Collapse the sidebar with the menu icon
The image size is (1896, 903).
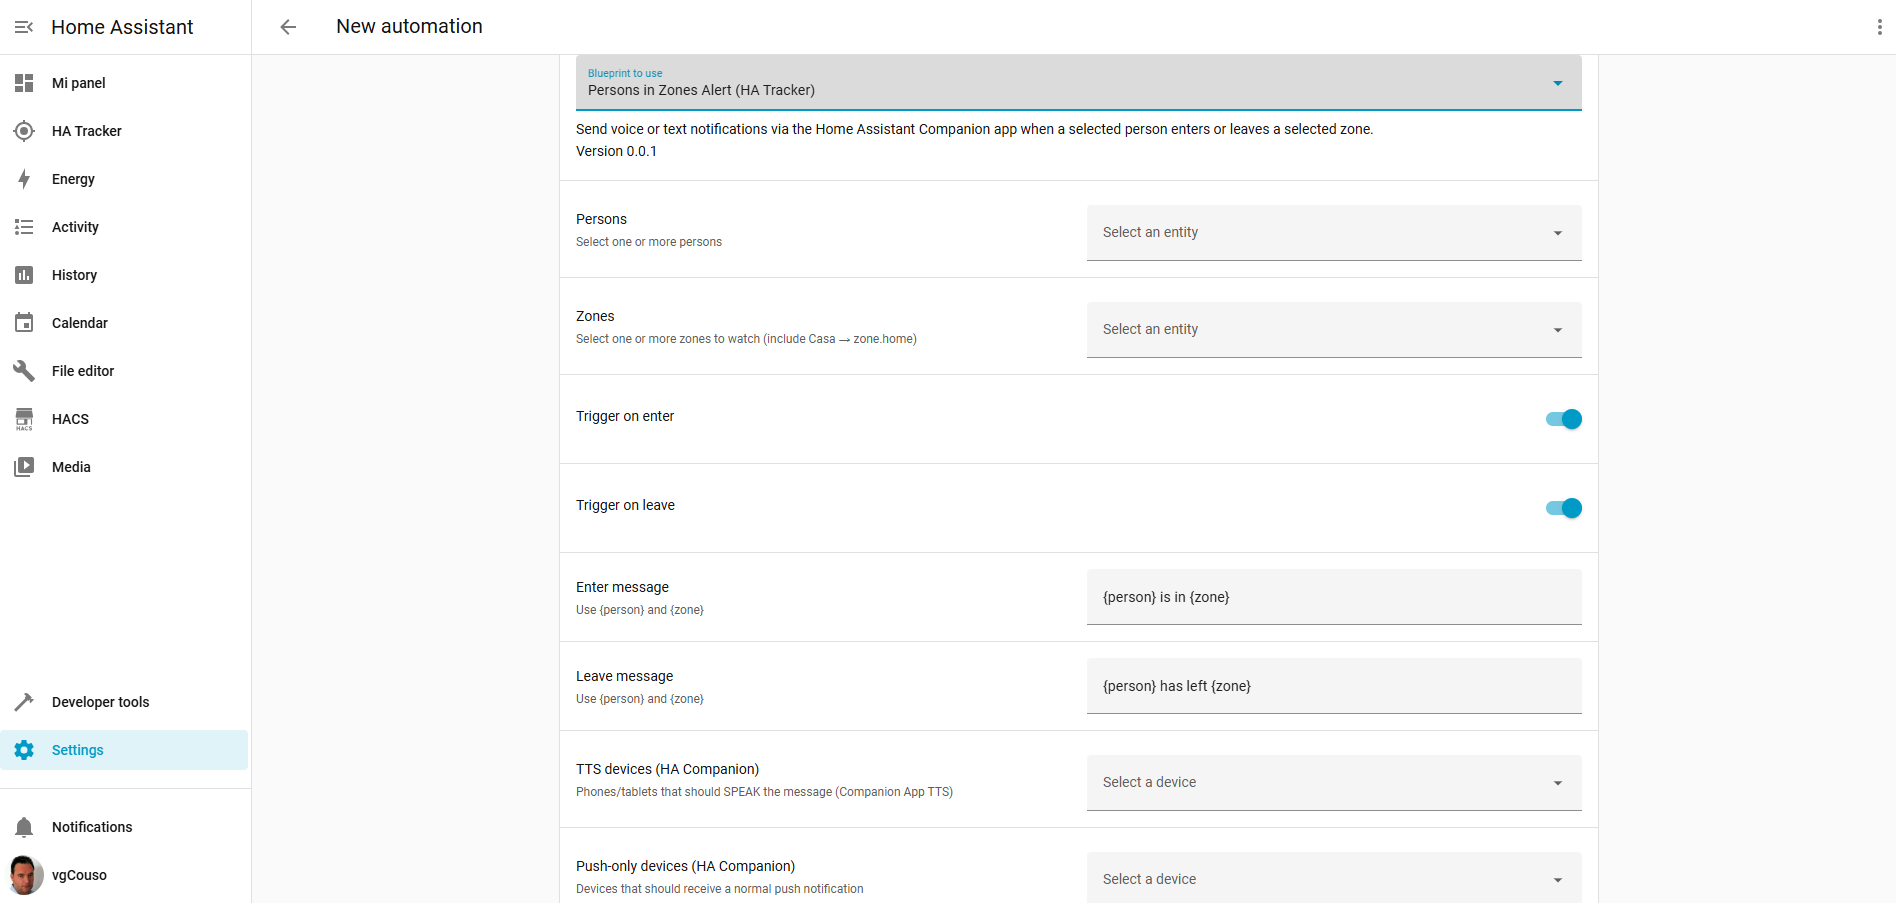coord(24,27)
